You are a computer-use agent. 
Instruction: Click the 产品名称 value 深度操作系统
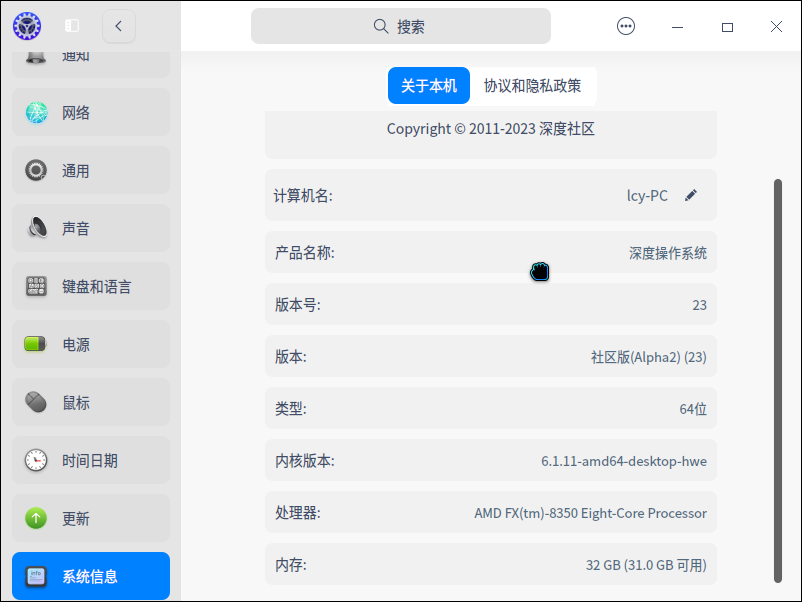tap(668, 253)
